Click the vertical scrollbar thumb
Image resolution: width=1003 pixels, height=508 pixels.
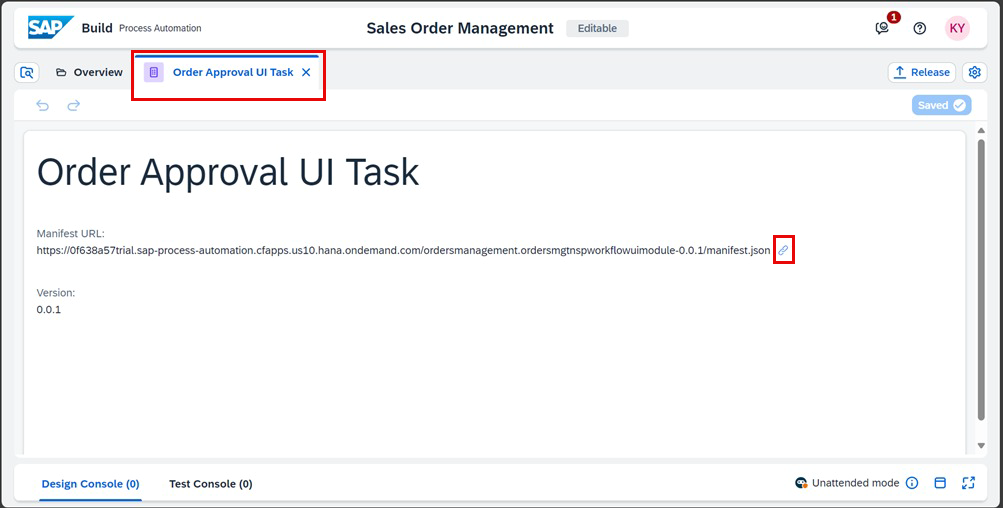981,280
